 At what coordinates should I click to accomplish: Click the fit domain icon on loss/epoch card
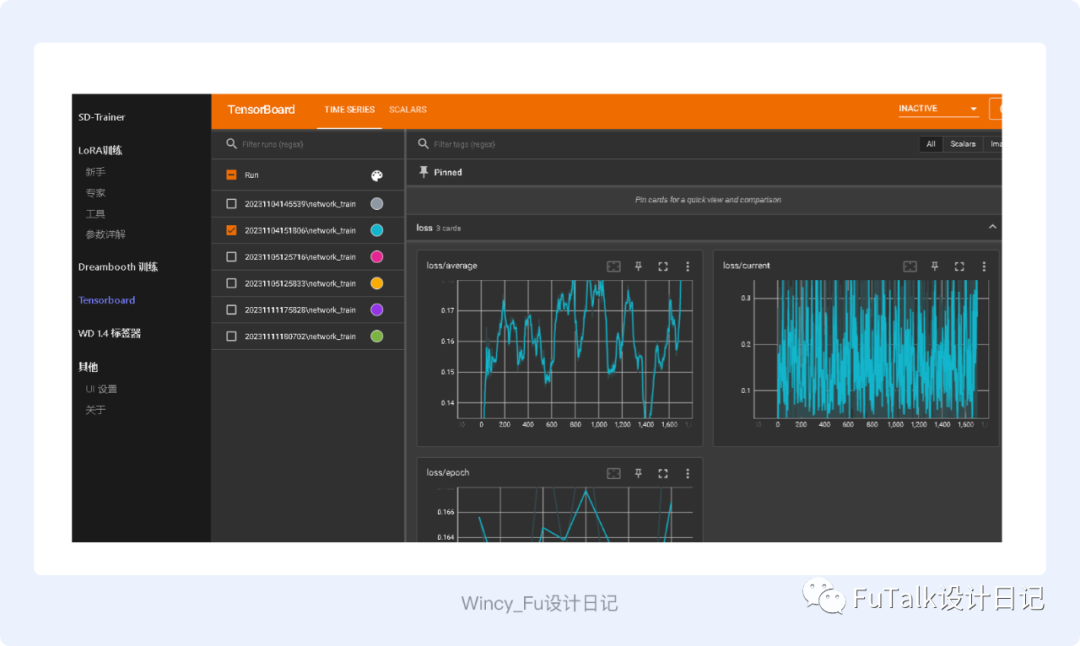pos(613,474)
